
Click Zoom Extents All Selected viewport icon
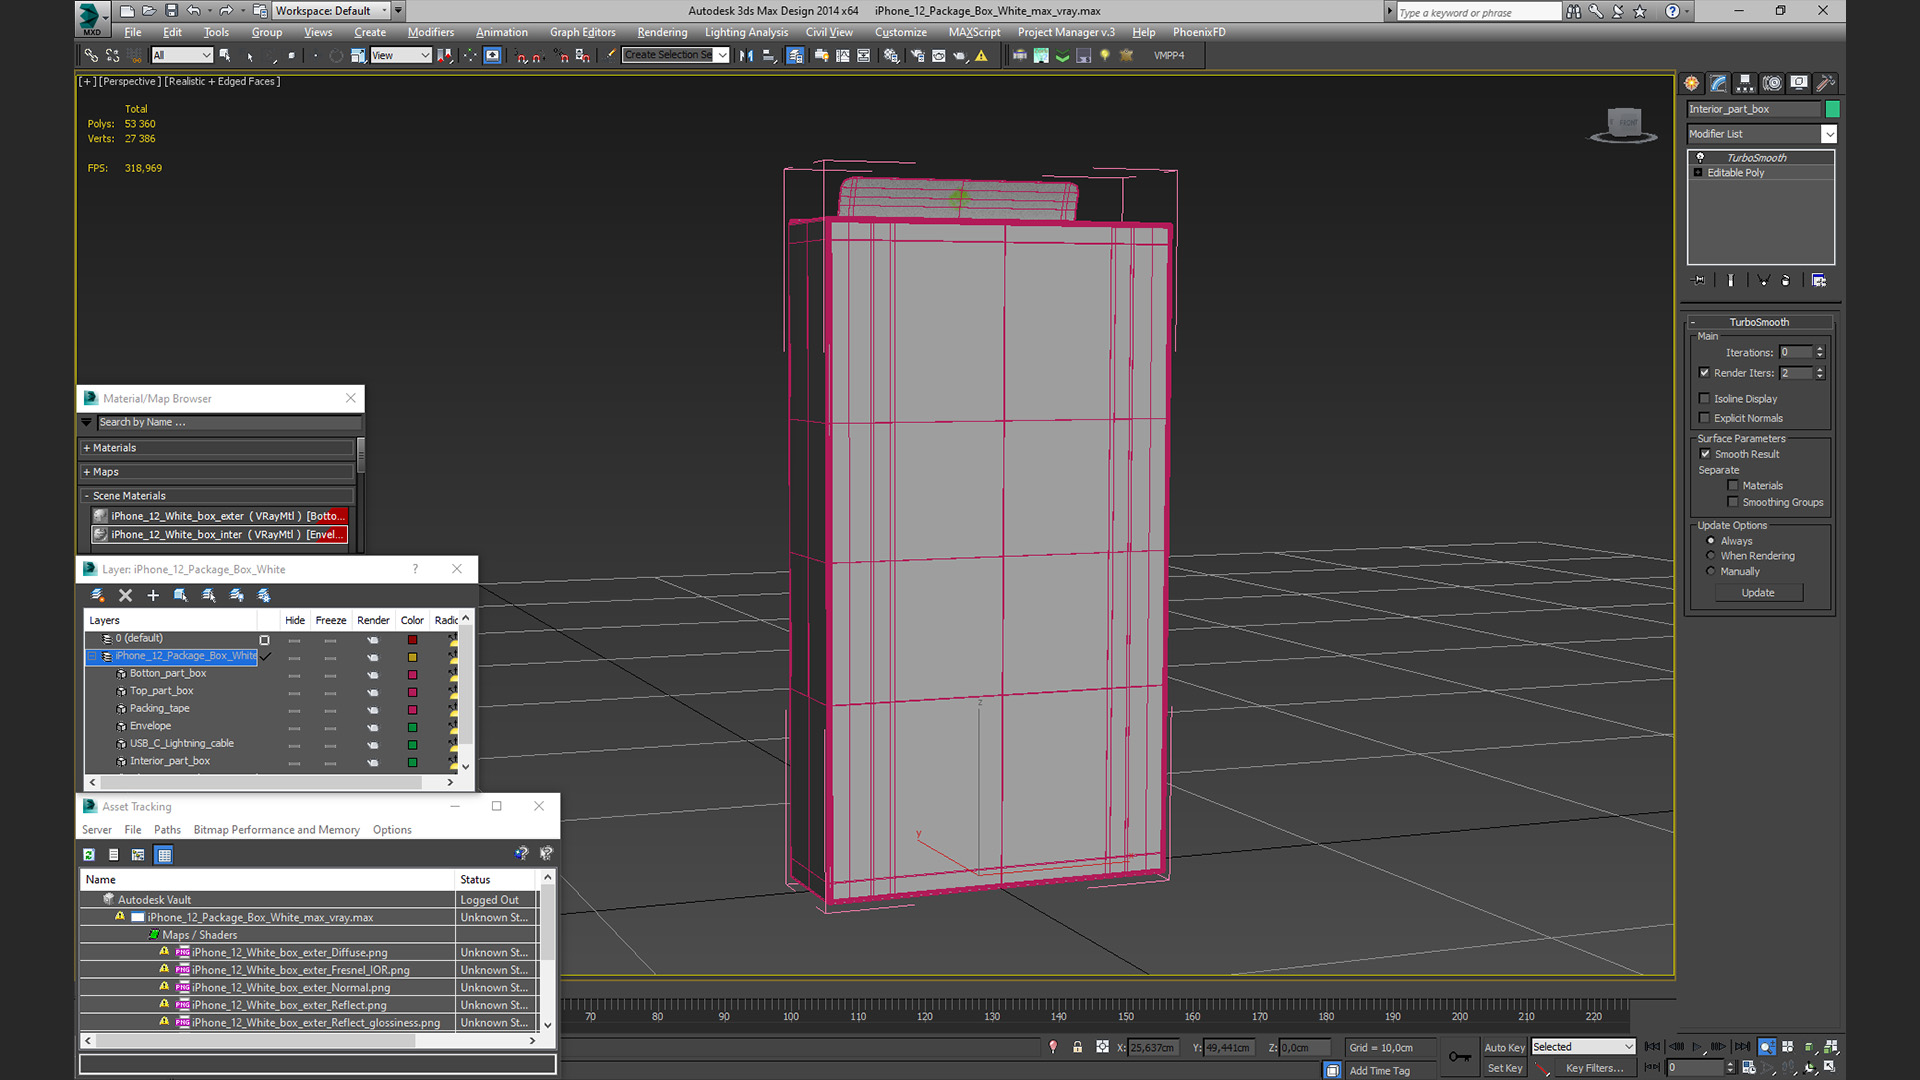tap(1831, 1047)
